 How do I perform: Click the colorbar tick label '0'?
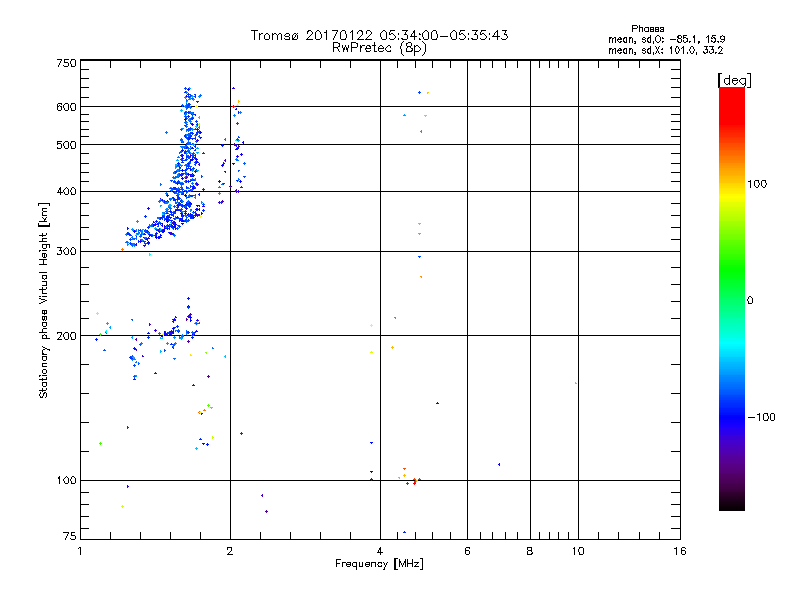pos(750,301)
